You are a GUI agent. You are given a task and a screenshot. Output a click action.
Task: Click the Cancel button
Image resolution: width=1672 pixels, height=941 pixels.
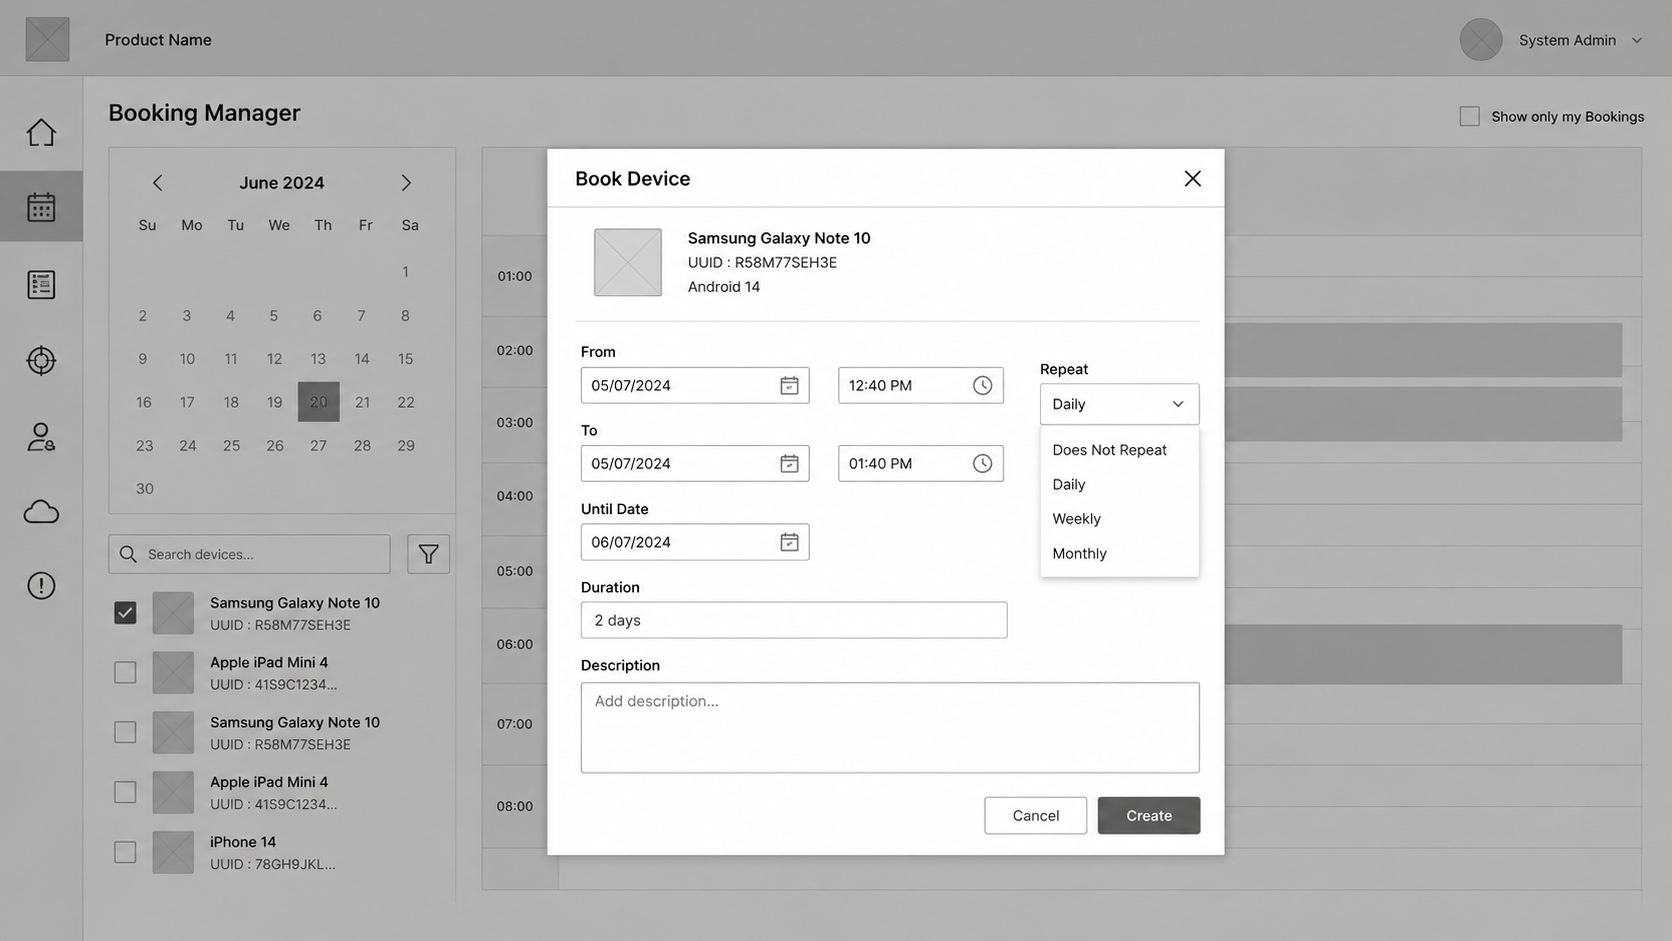pyautogui.click(x=1035, y=815)
